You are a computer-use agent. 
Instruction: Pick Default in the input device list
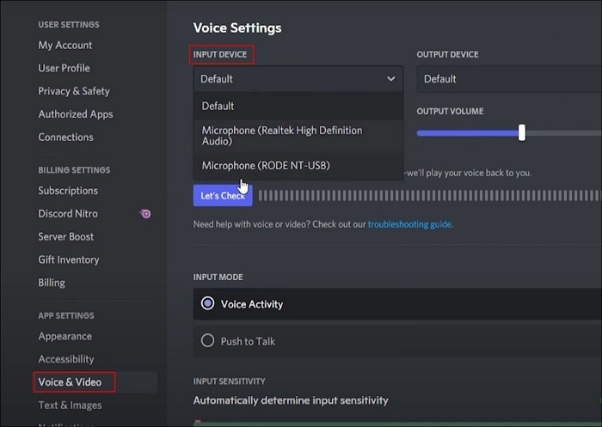(x=218, y=106)
